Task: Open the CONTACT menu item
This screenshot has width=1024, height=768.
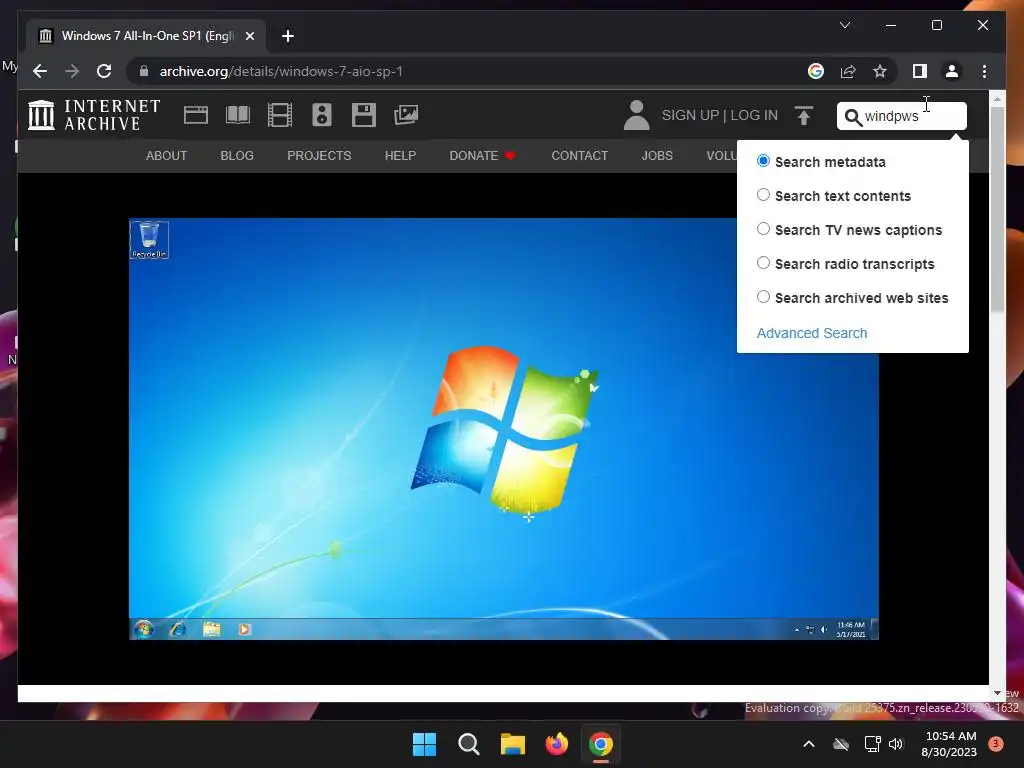Action: [579, 155]
